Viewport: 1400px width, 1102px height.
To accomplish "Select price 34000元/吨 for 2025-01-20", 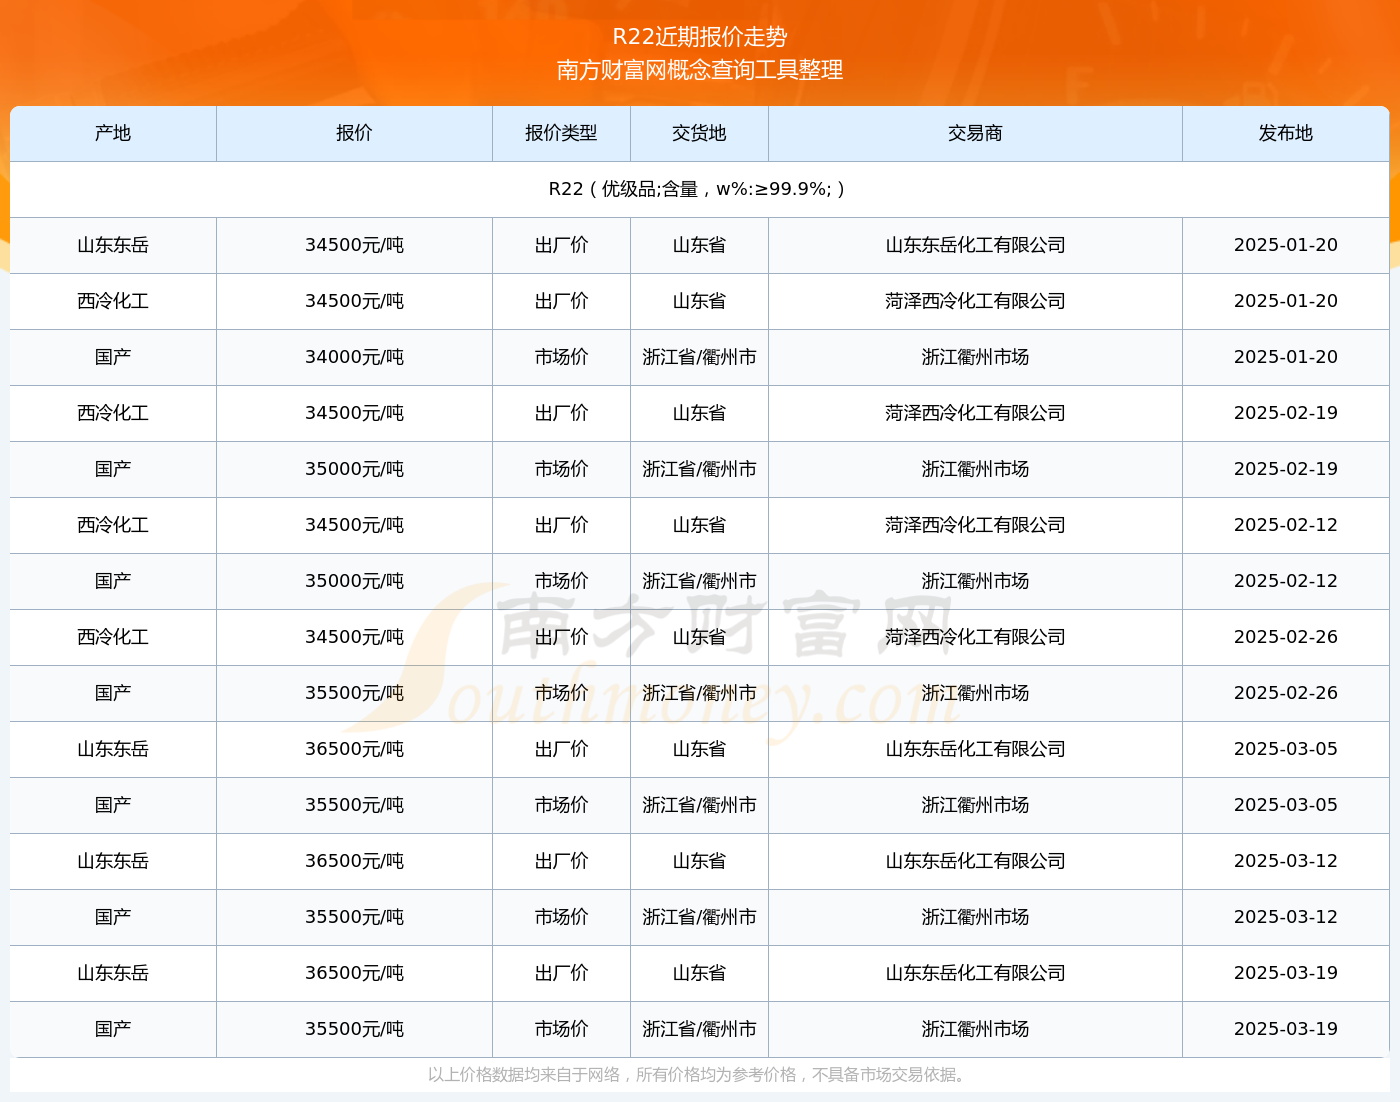I will [354, 357].
